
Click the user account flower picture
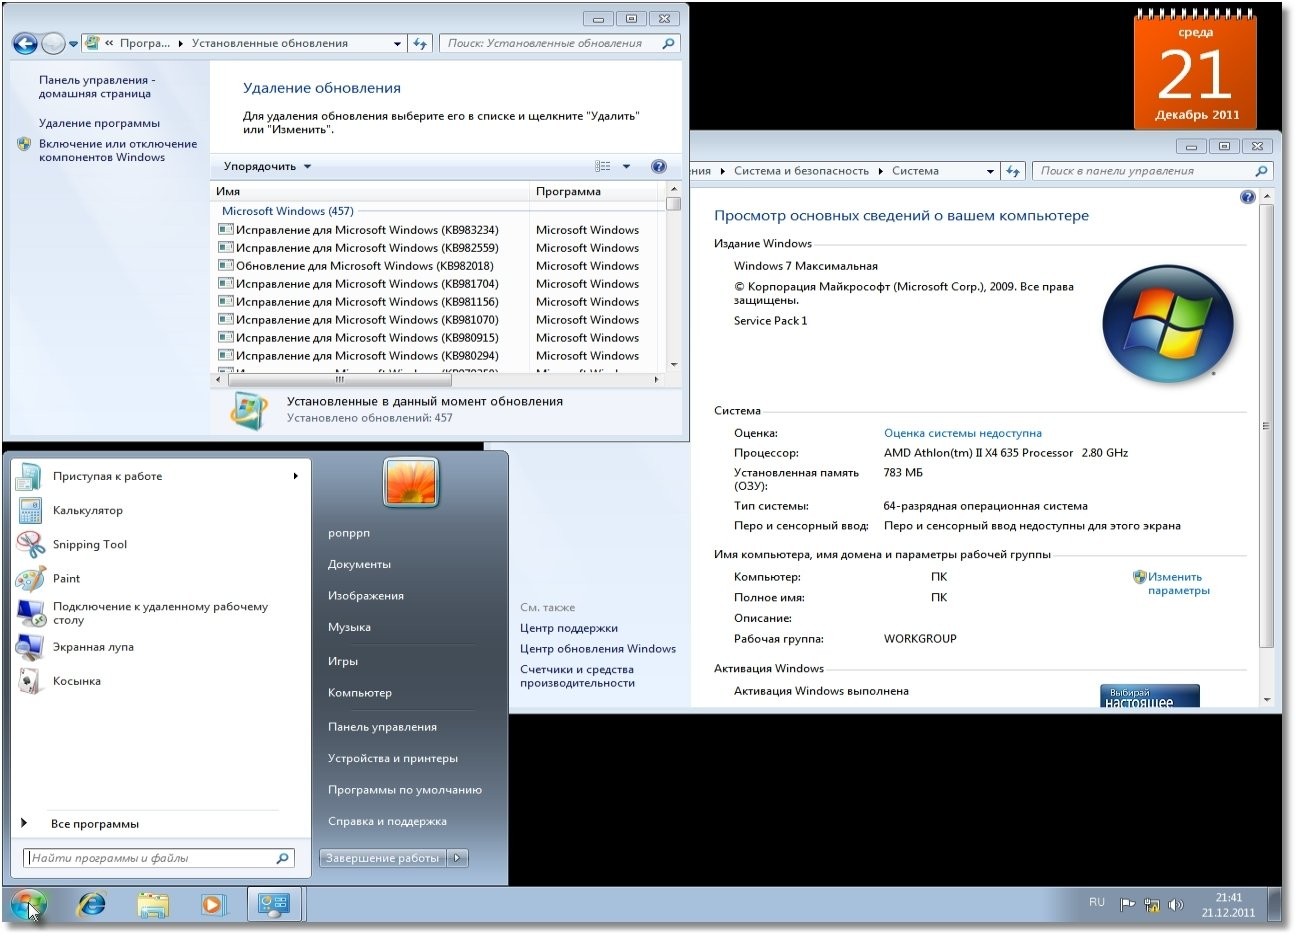point(411,481)
